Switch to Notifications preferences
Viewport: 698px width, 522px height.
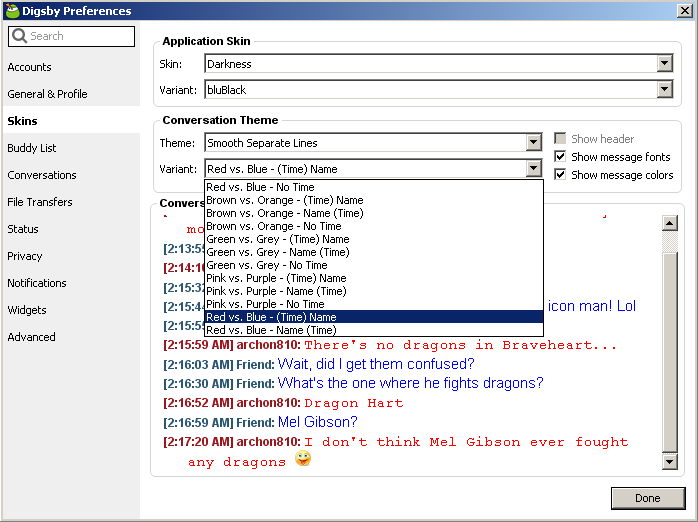point(71,283)
